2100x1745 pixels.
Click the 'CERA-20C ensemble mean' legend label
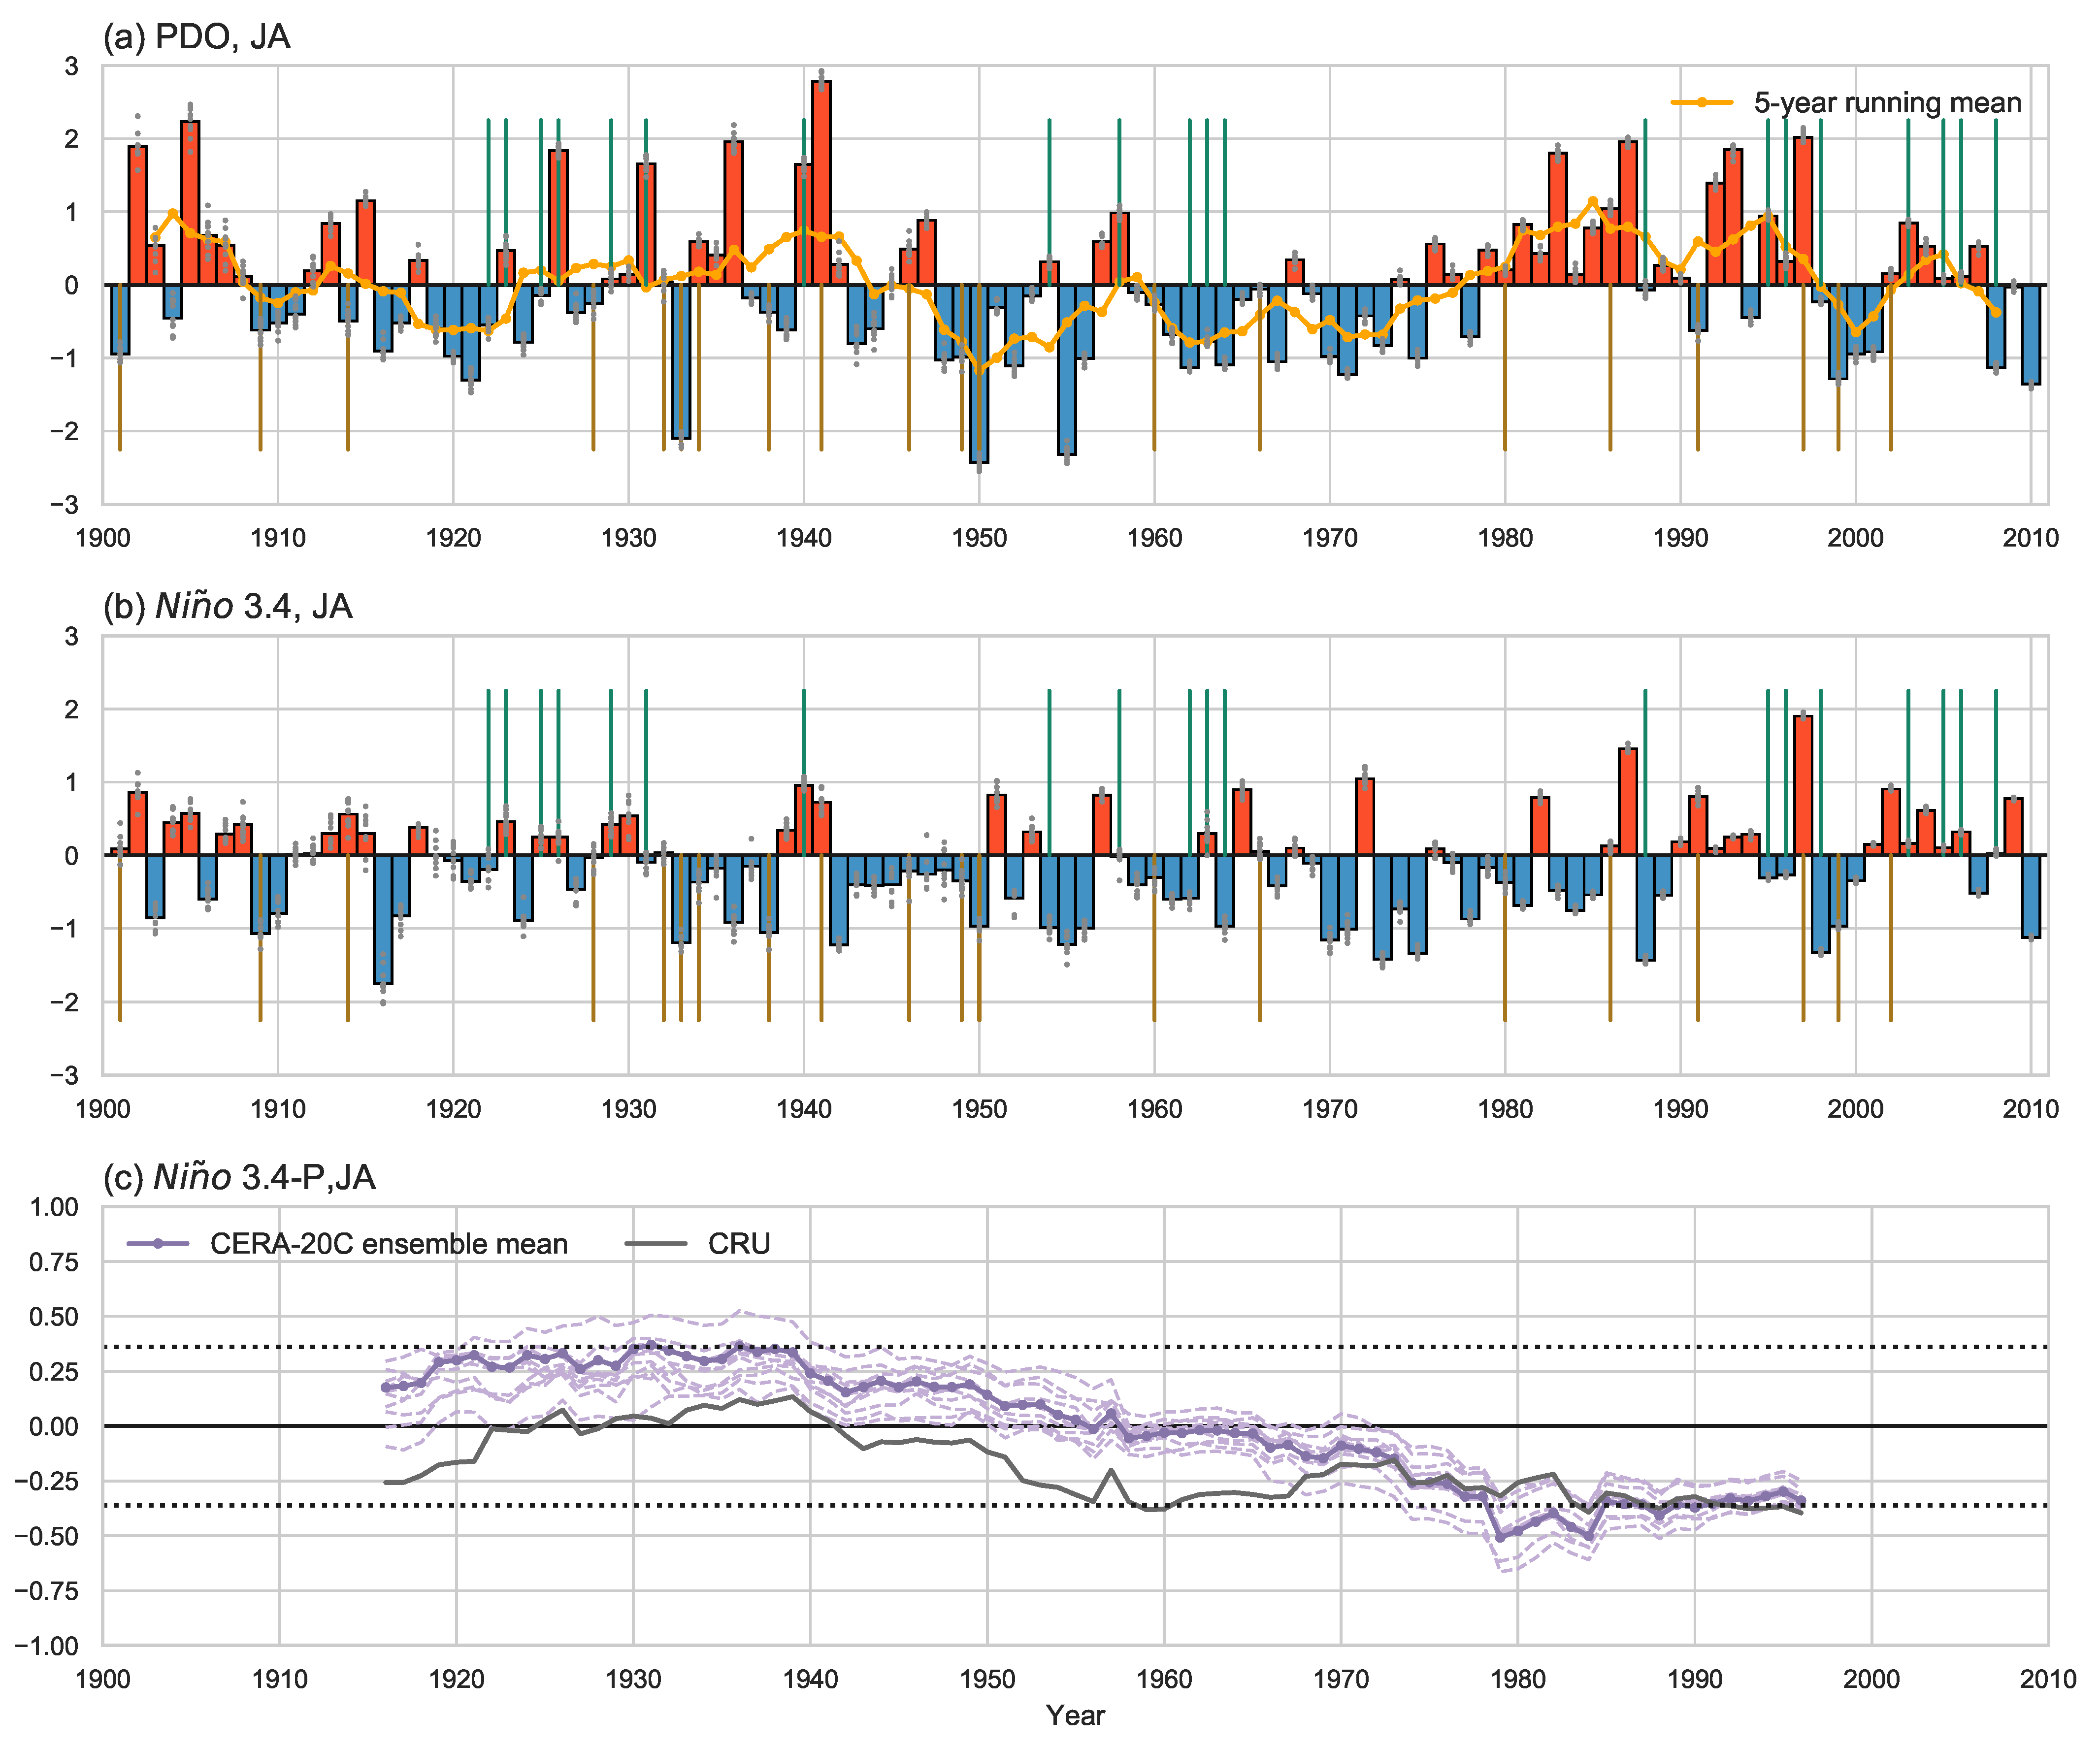click(388, 1243)
